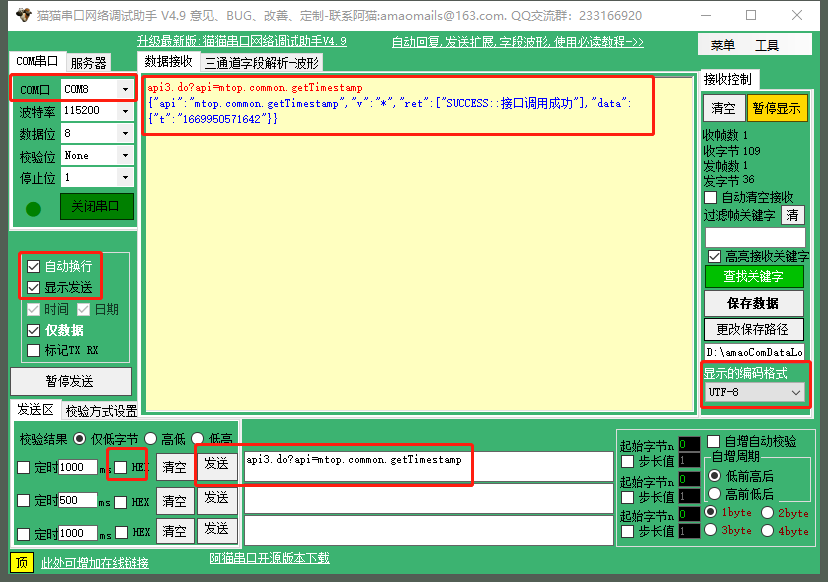Click 发送 for the getTimestamp command

[217, 464]
